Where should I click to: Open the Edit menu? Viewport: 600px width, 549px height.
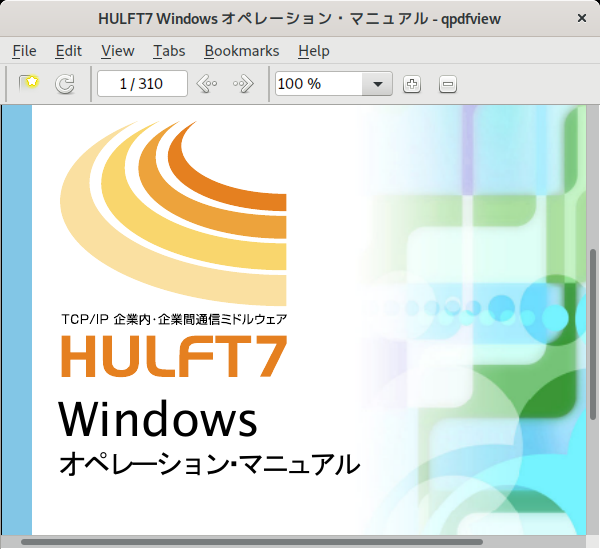[x=68, y=51]
